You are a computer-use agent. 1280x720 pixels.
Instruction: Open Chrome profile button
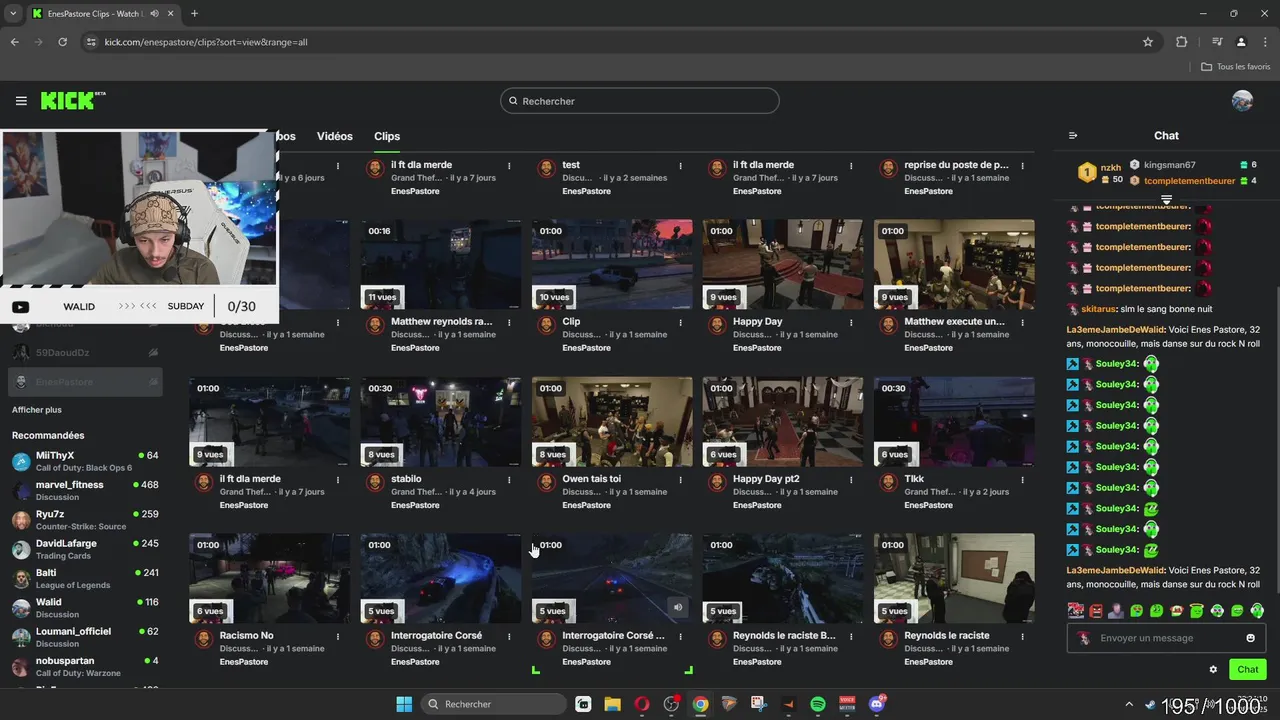(1241, 42)
